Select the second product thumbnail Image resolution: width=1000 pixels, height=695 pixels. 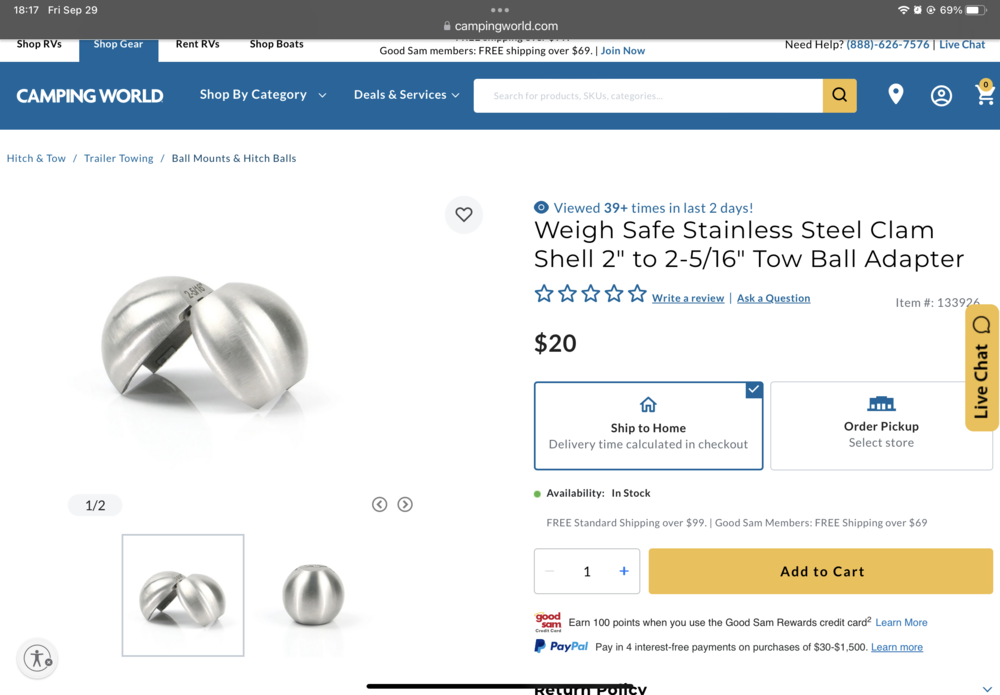point(313,594)
